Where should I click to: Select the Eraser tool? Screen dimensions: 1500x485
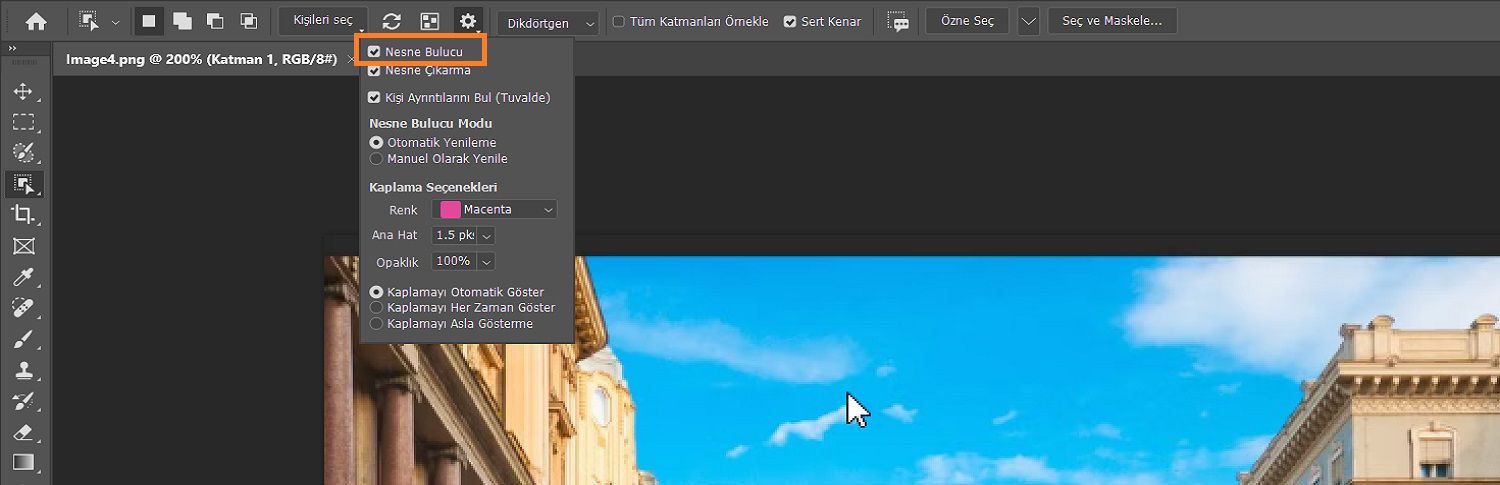(x=23, y=431)
